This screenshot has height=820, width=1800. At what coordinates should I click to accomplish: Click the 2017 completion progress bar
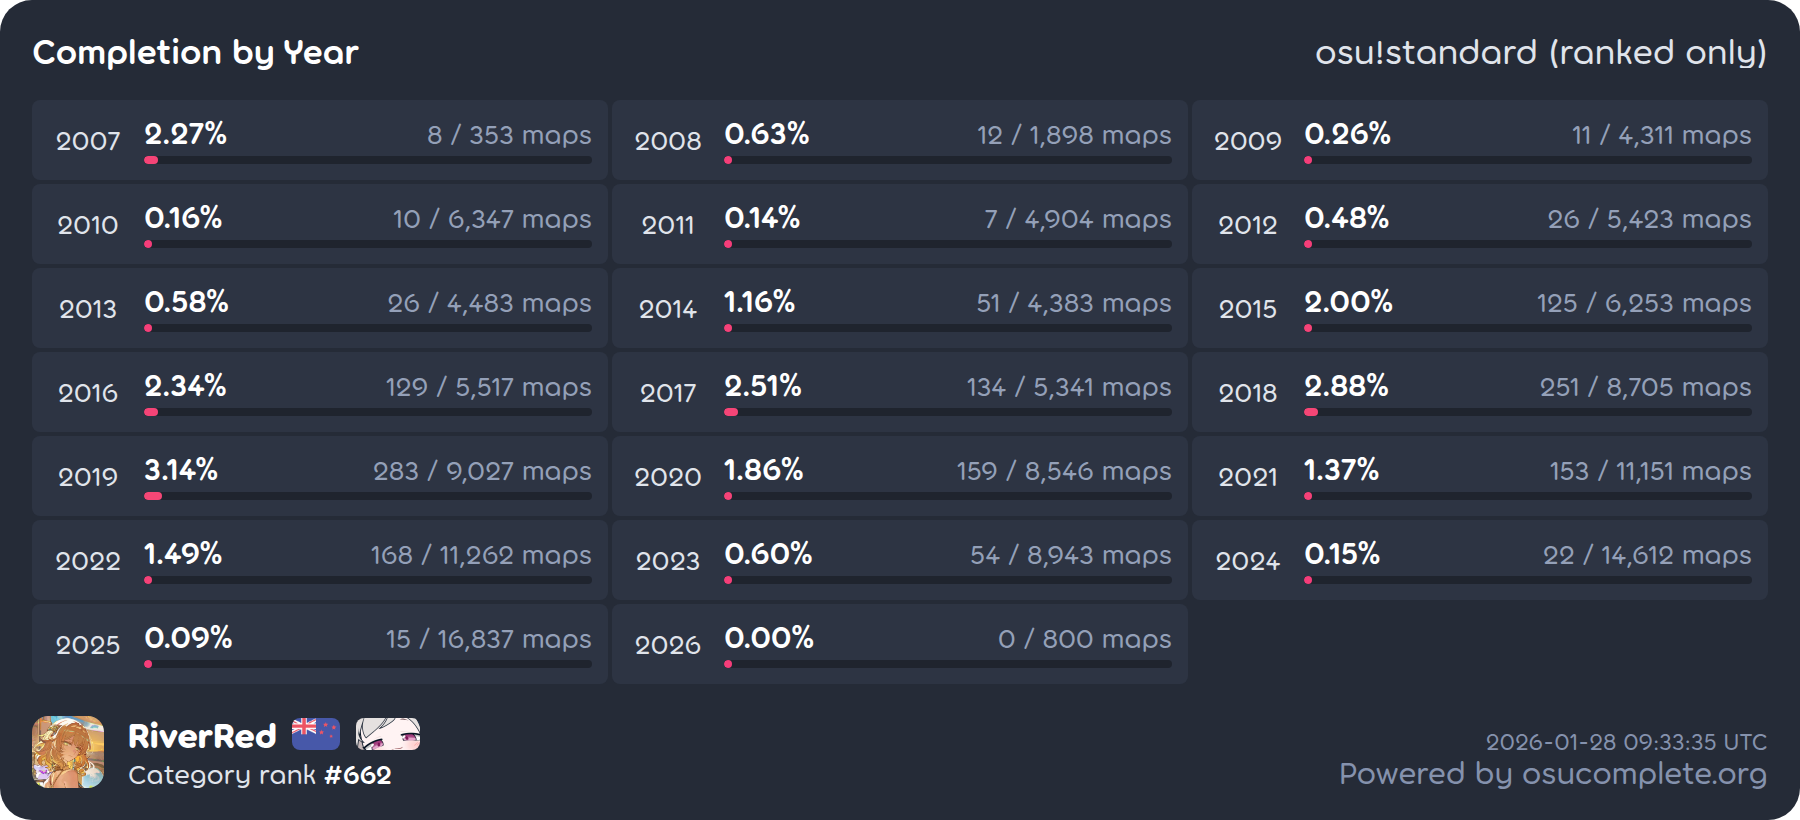[x=948, y=412]
